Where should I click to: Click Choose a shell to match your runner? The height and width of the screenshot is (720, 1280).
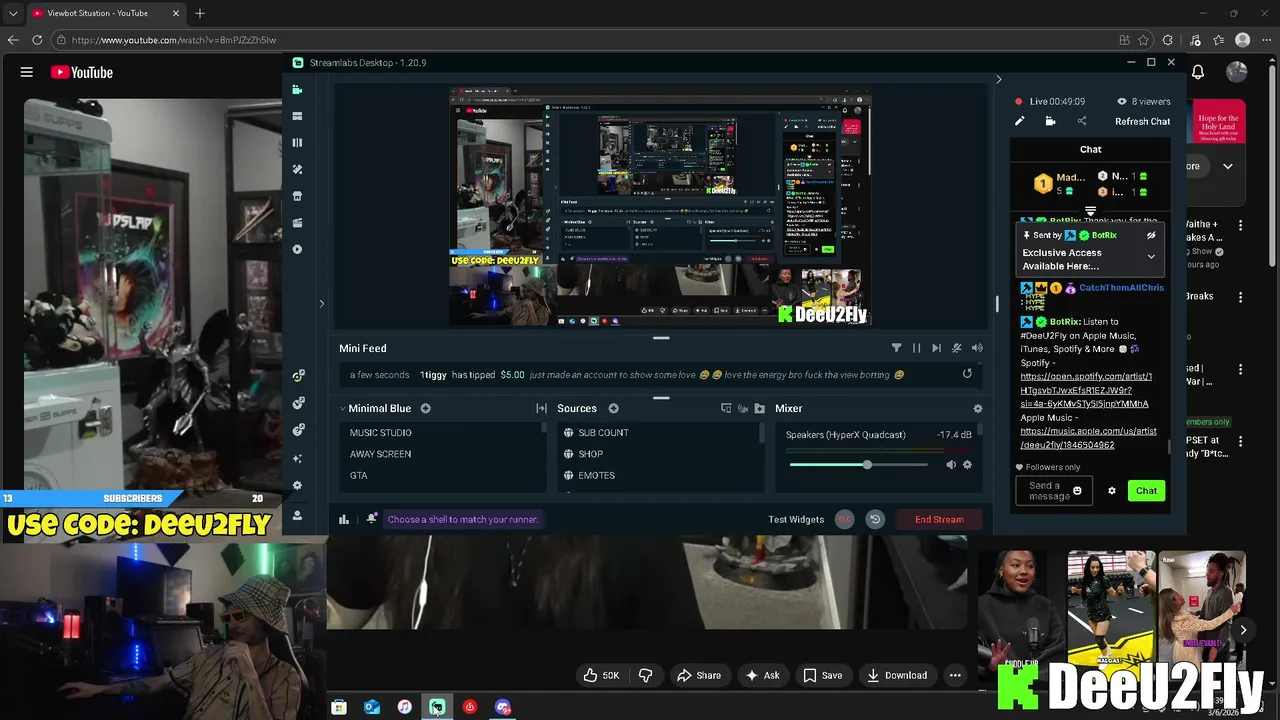click(x=462, y=519)
